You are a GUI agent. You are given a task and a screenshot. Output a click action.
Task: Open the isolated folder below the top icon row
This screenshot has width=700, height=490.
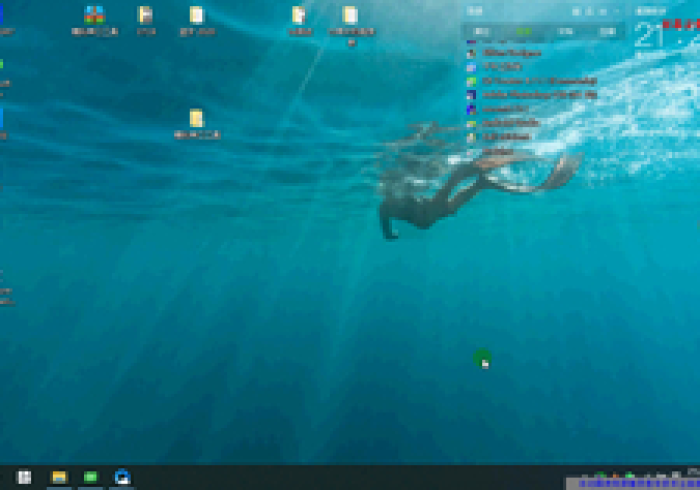(x=196, y=119)
